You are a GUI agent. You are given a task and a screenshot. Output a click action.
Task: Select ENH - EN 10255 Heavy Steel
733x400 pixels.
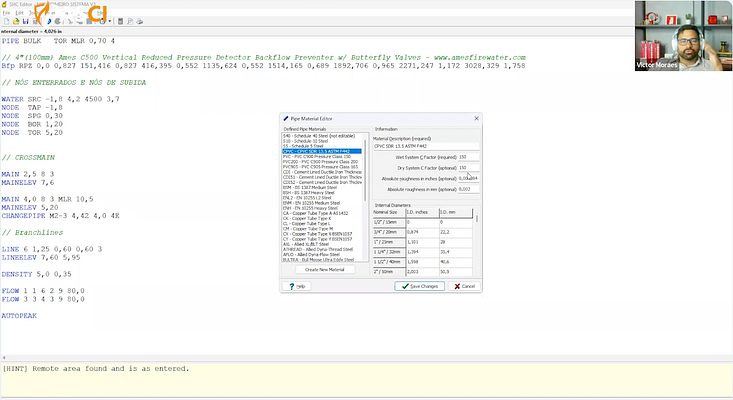321,208
